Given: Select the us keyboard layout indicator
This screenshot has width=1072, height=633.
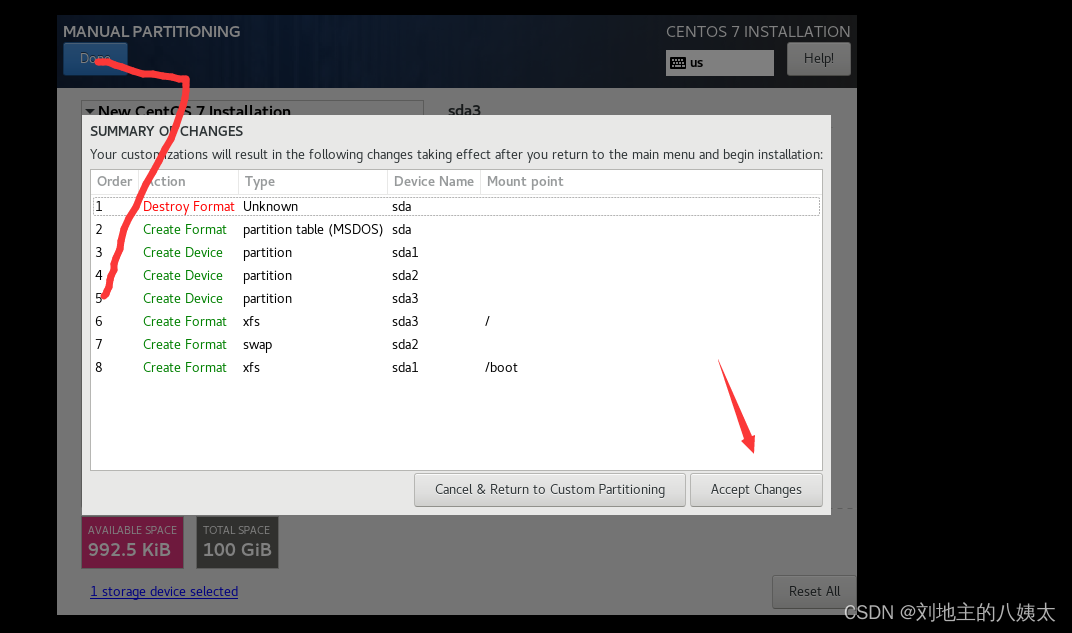Looking at the screenshot, I should click(720, 63).
